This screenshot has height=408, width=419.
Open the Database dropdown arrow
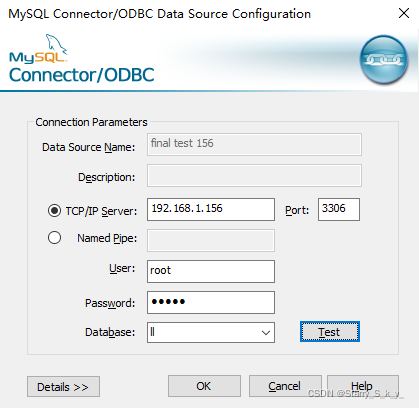click(x=266, y=332)
